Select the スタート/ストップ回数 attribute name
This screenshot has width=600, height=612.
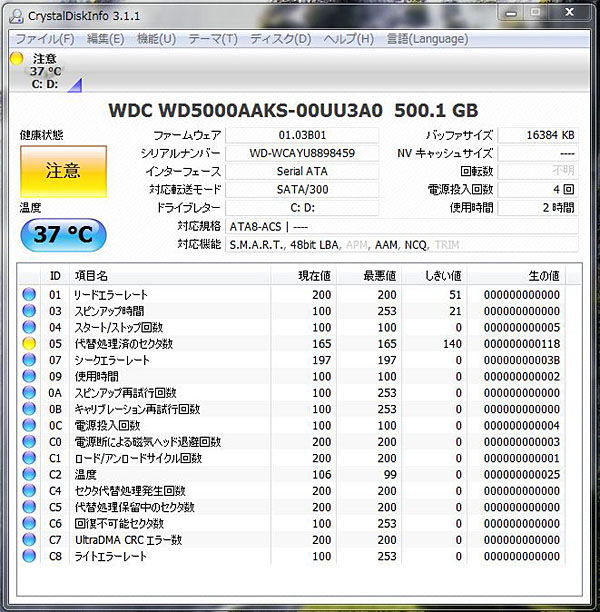coord(119,327)
